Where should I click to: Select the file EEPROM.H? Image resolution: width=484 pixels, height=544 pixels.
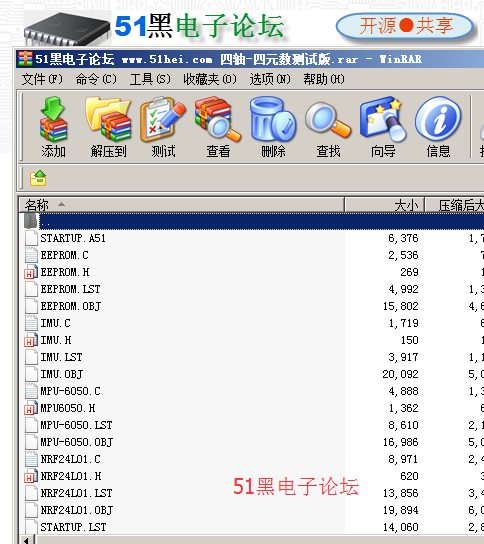tap(65, 272)
